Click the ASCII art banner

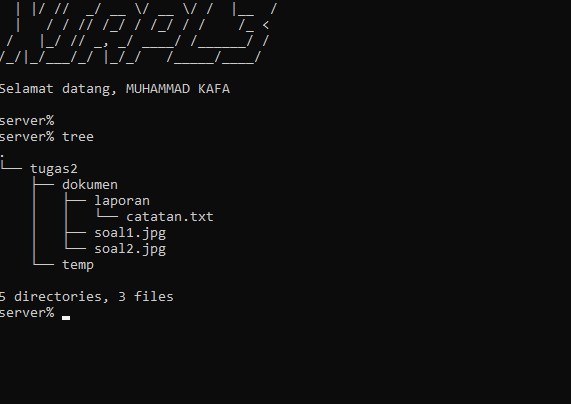coord(138,33)
